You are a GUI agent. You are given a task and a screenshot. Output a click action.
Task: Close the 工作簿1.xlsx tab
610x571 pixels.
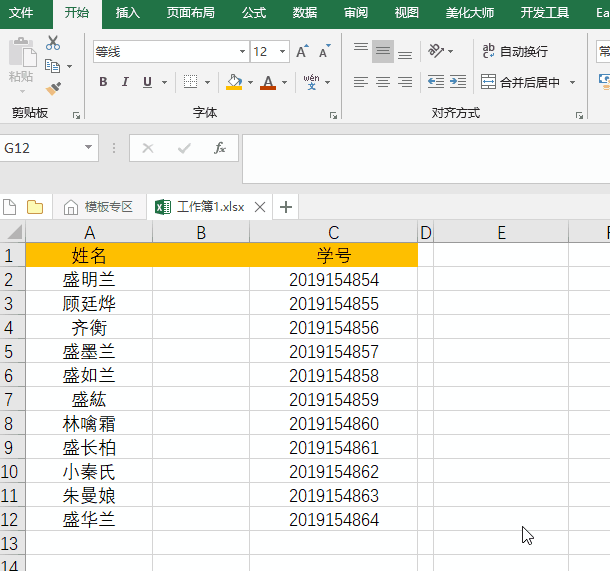point(260,207)
